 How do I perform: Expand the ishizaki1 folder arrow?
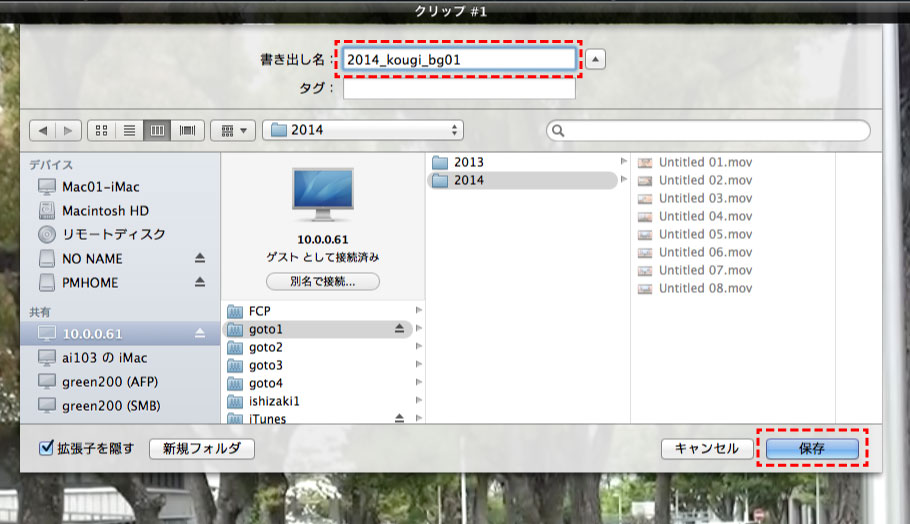tap(418, 400)
